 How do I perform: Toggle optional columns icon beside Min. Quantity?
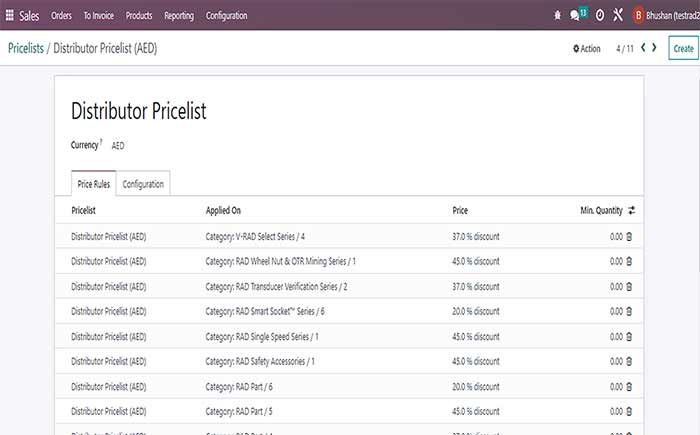[631, 210]
